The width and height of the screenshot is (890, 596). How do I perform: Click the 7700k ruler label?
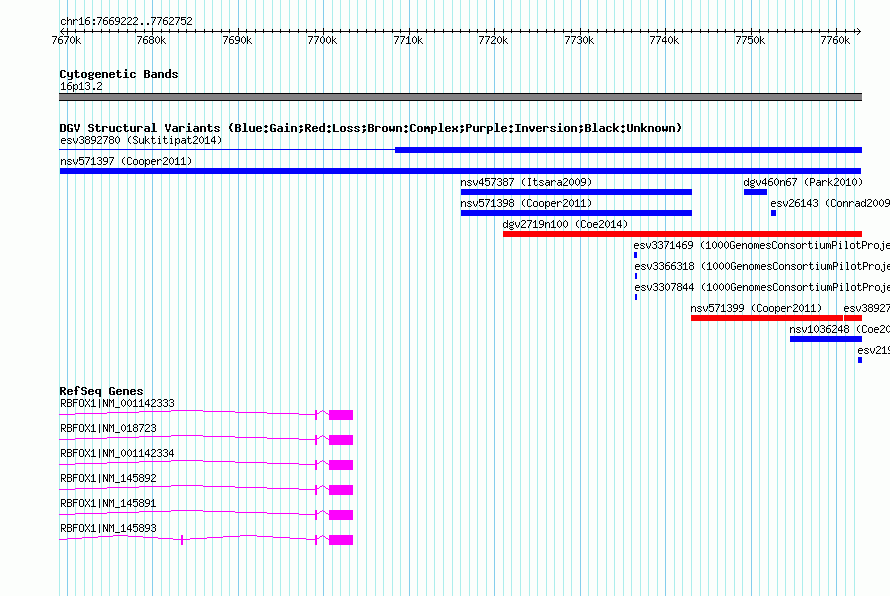pyautogui.click(x=322, y=40)
